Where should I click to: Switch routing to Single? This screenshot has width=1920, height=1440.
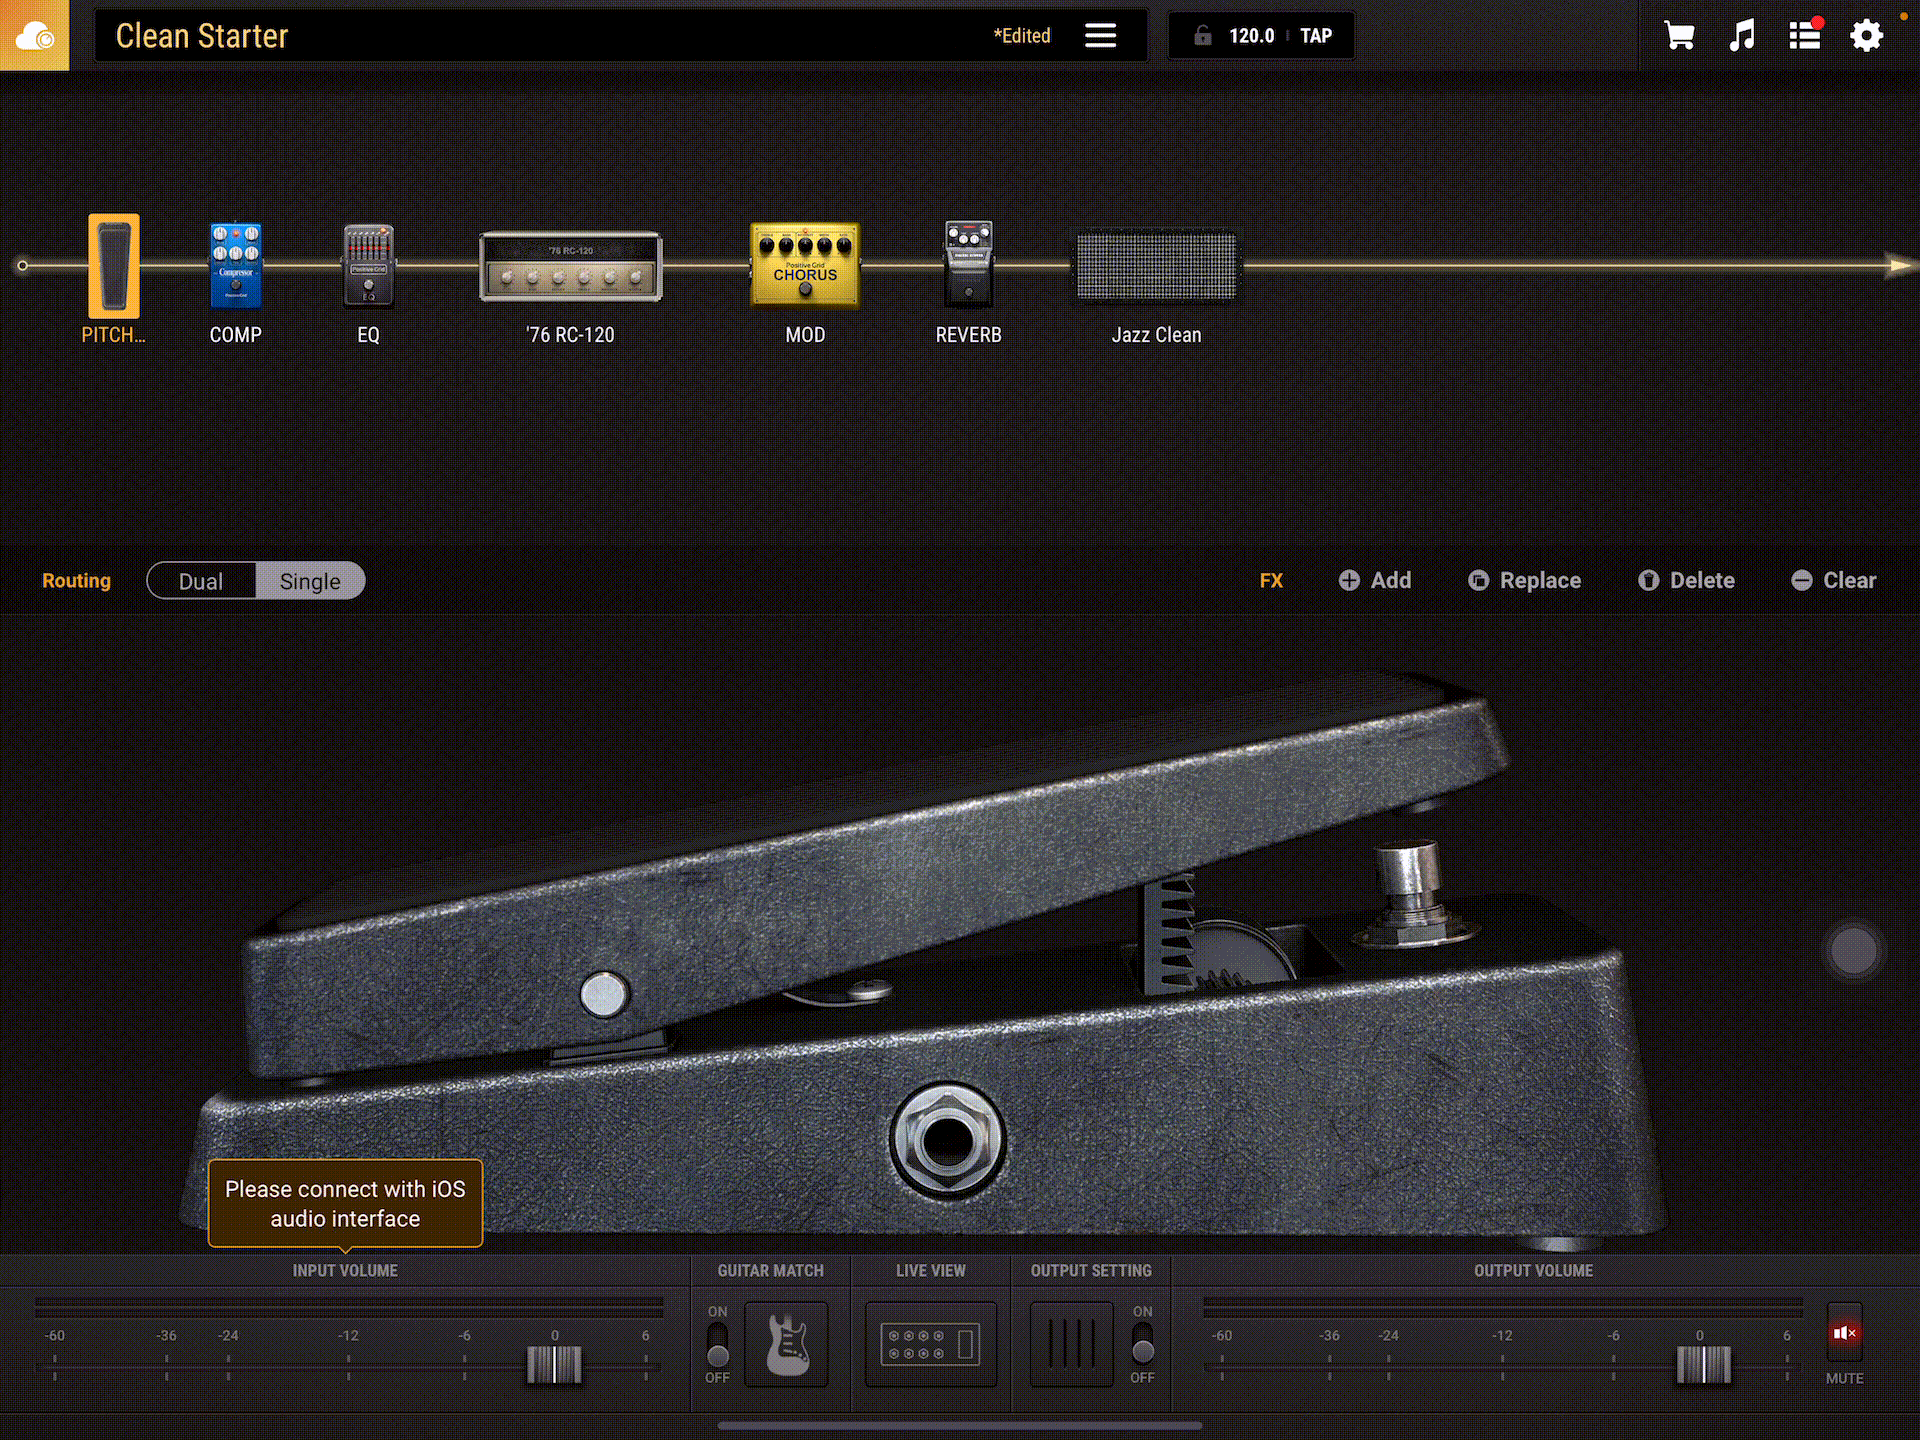point(310,581)
